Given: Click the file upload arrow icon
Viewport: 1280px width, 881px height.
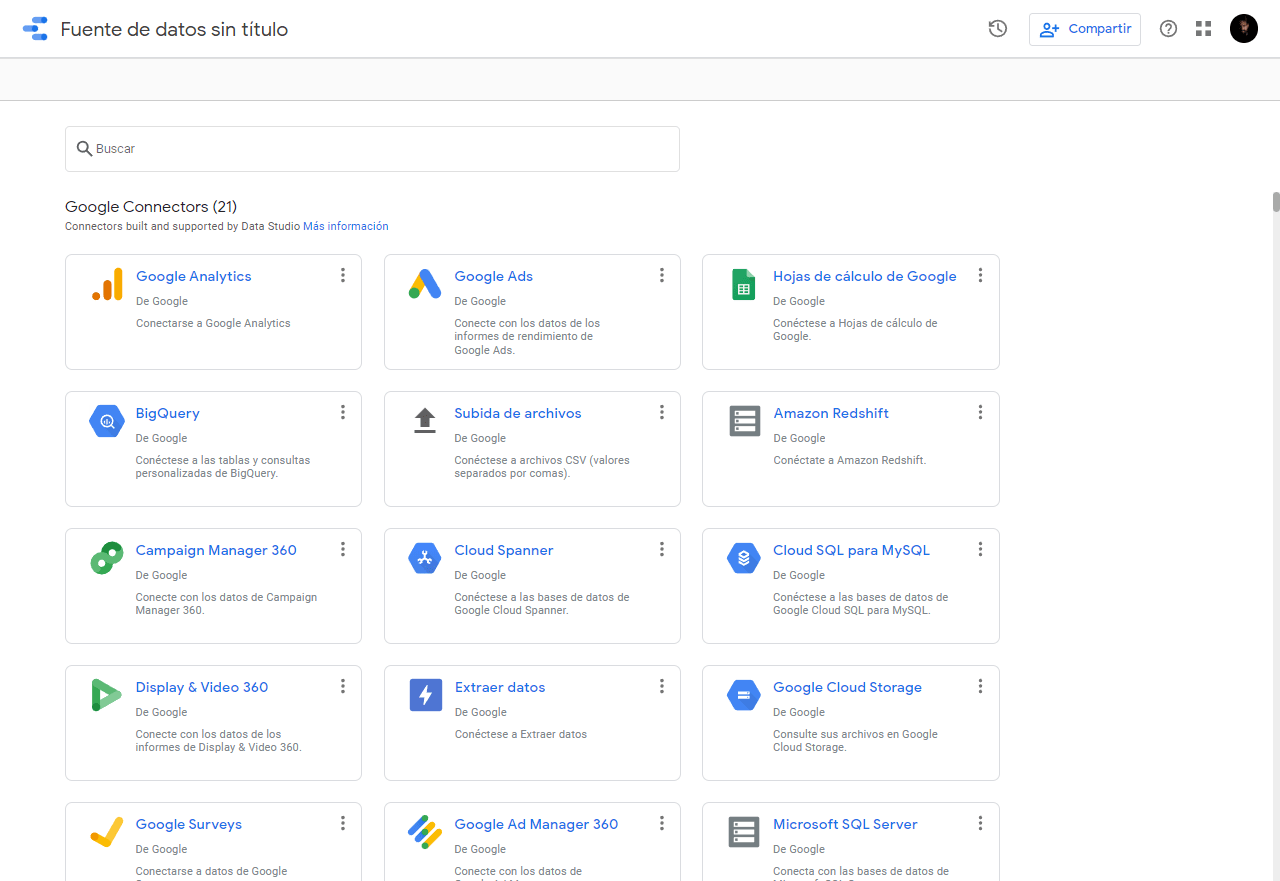Looking at the screenshot, I should coord(425,421).
